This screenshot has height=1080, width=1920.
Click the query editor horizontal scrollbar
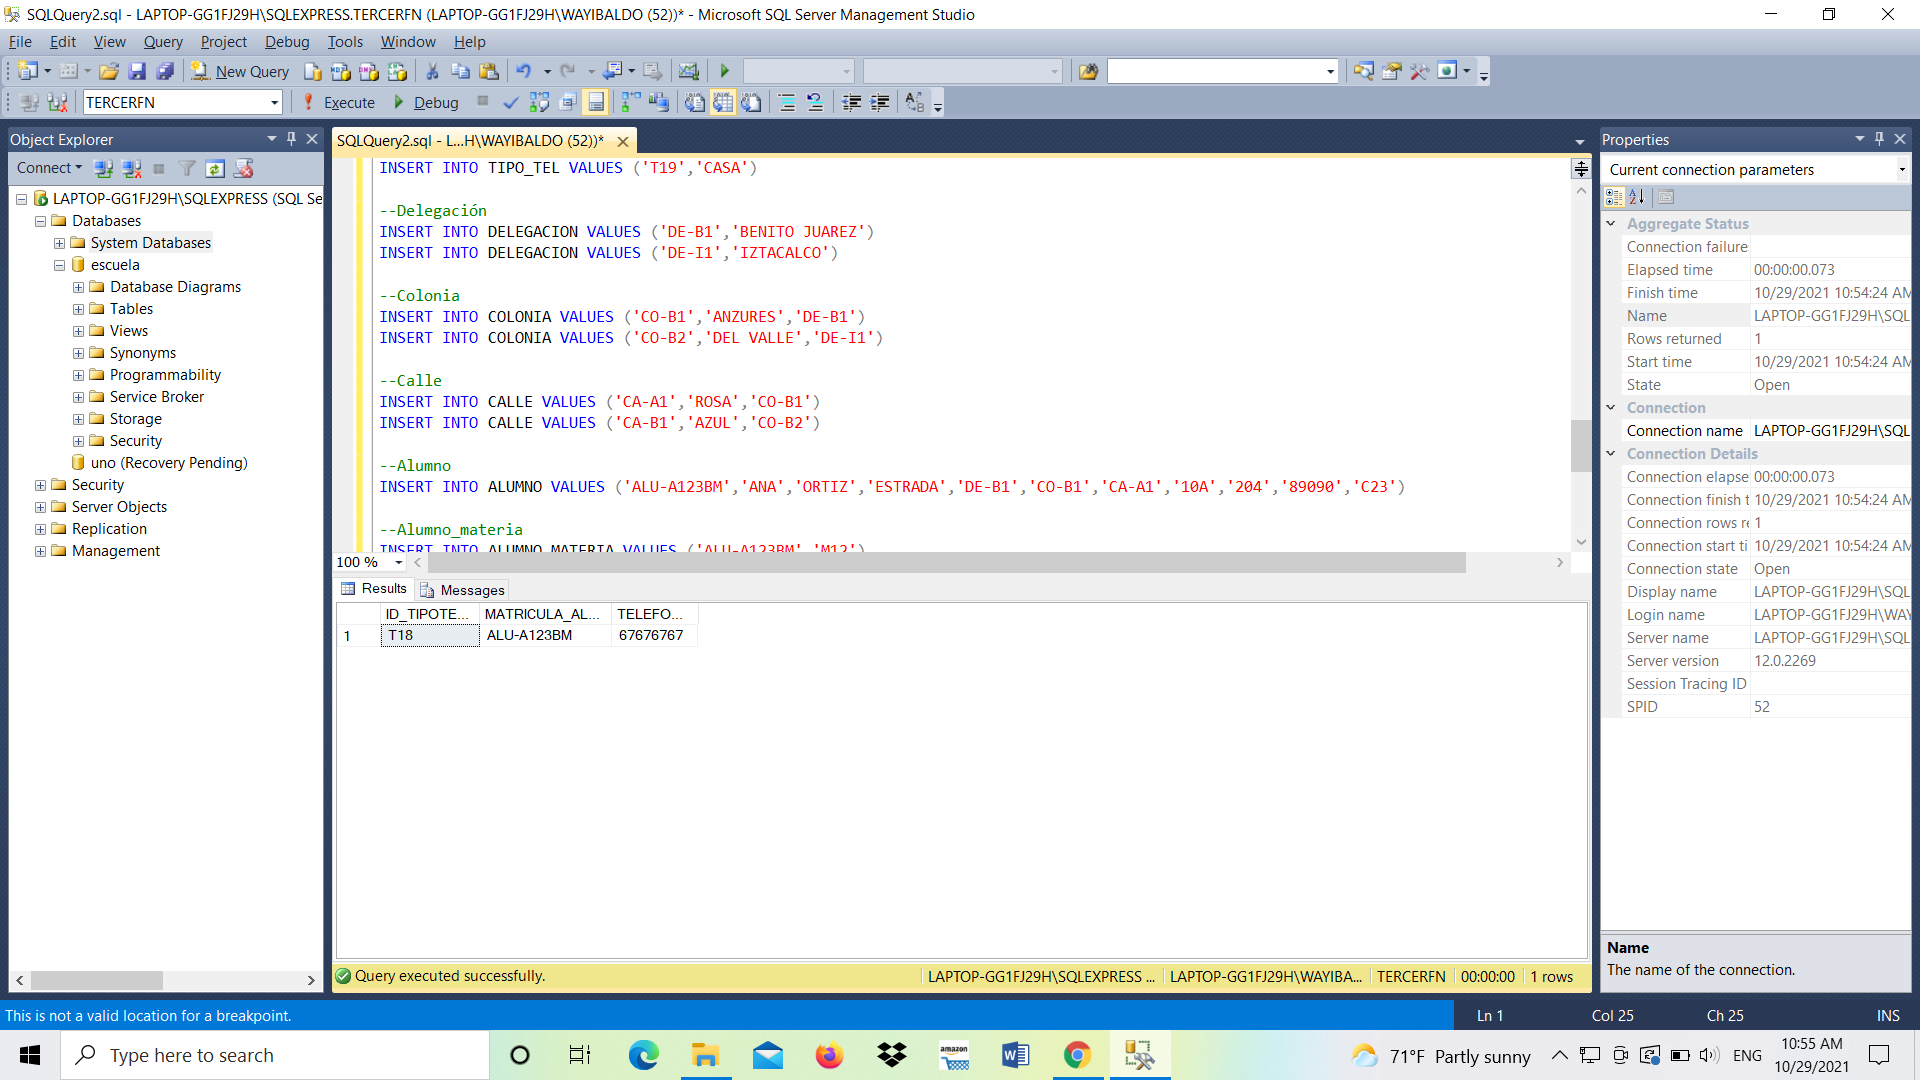(x=945, y=563)
